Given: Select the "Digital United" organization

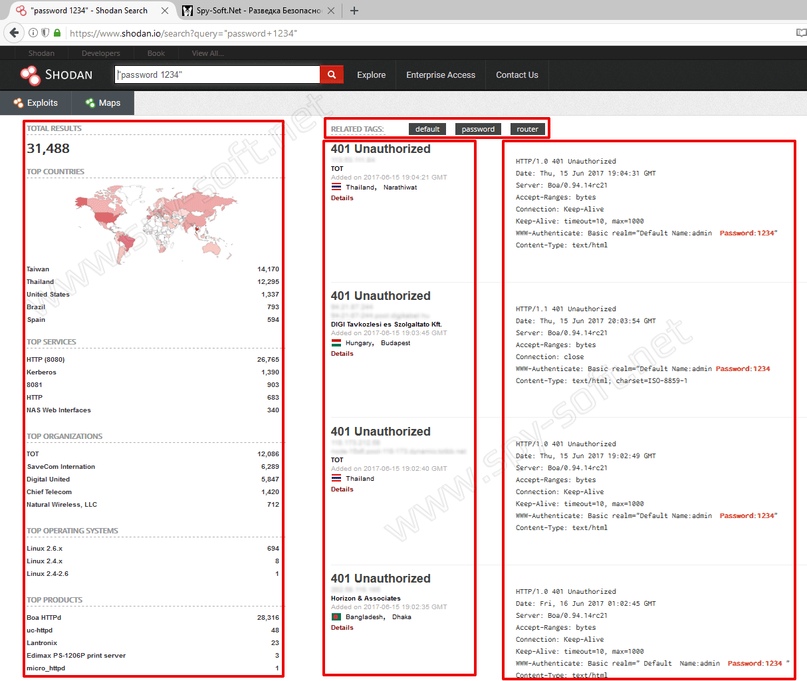Looking at the screenshot, I should click(153, 479).
